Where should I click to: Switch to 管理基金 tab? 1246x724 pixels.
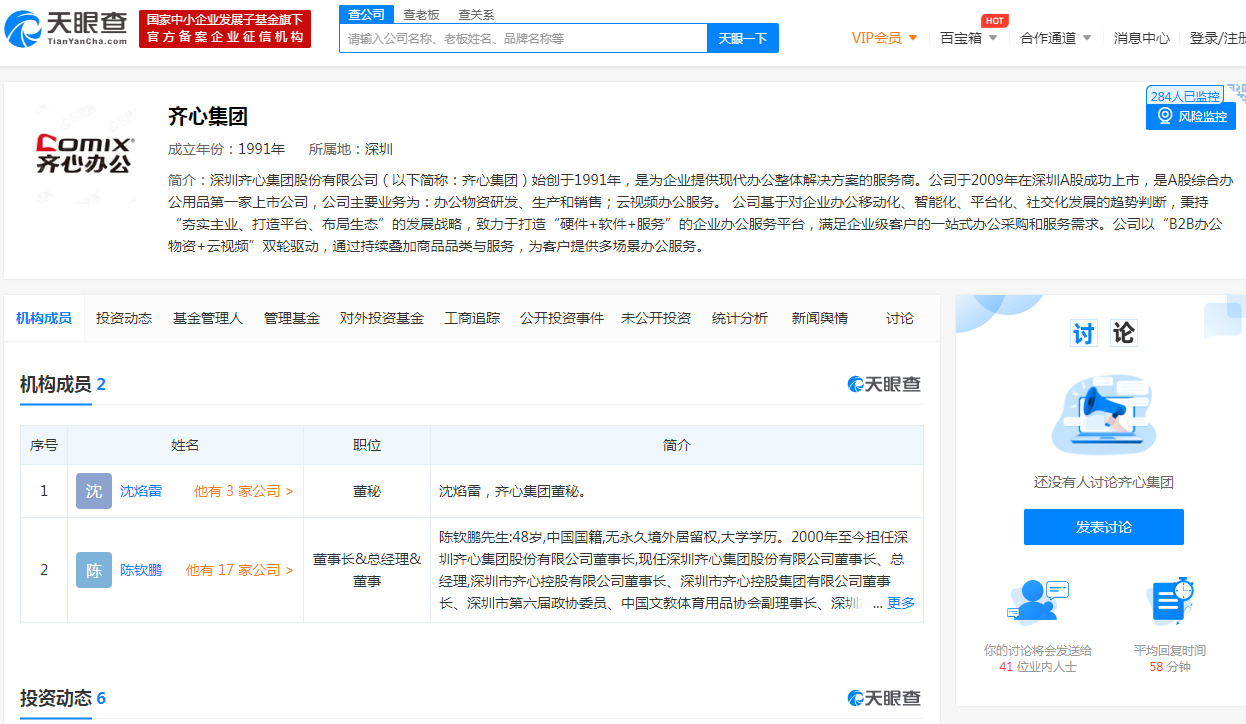tap(292, 318)
